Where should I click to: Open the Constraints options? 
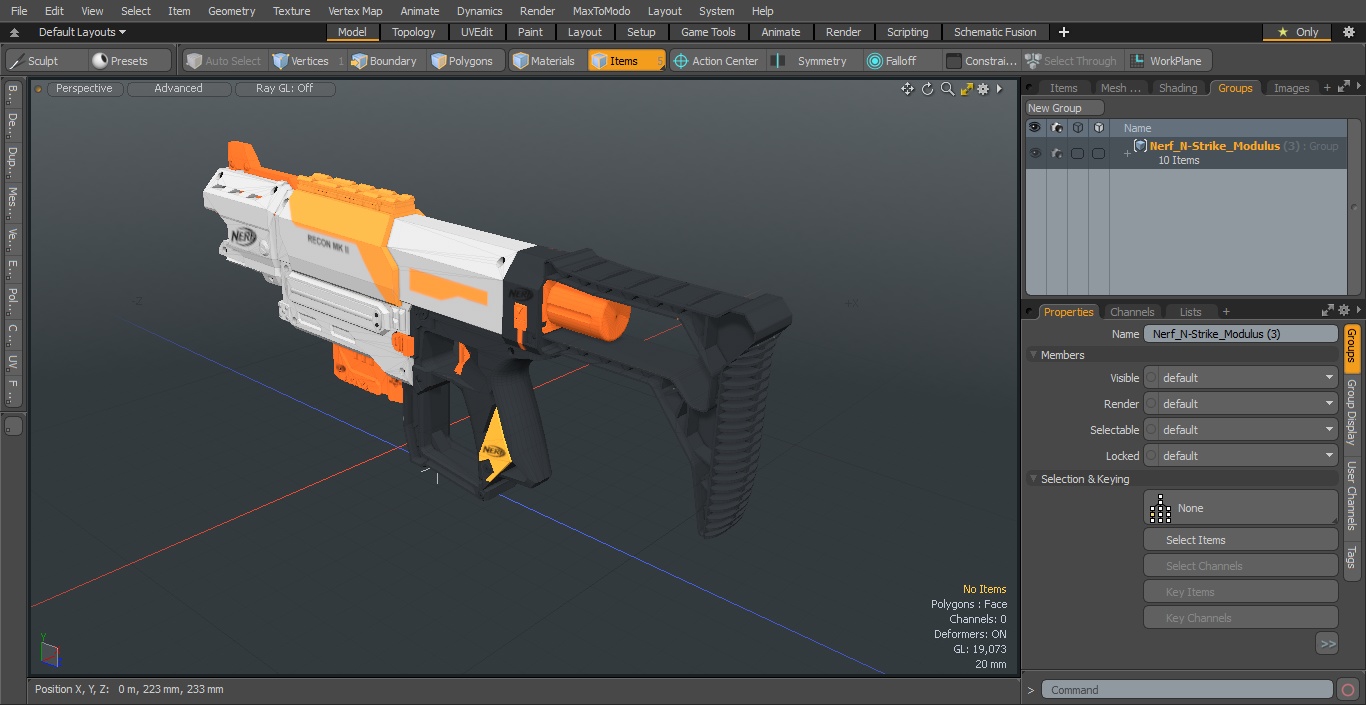pos(981,61)
